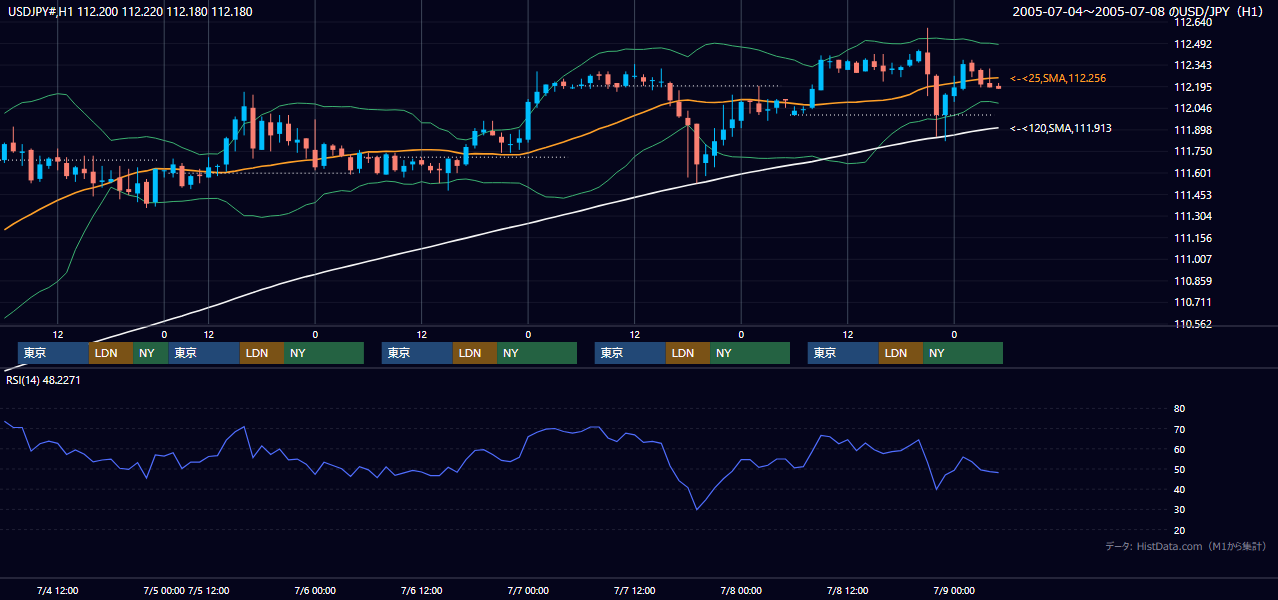
Task: Click the USDJPY#,H1 price header text
Action: (128, 10)
